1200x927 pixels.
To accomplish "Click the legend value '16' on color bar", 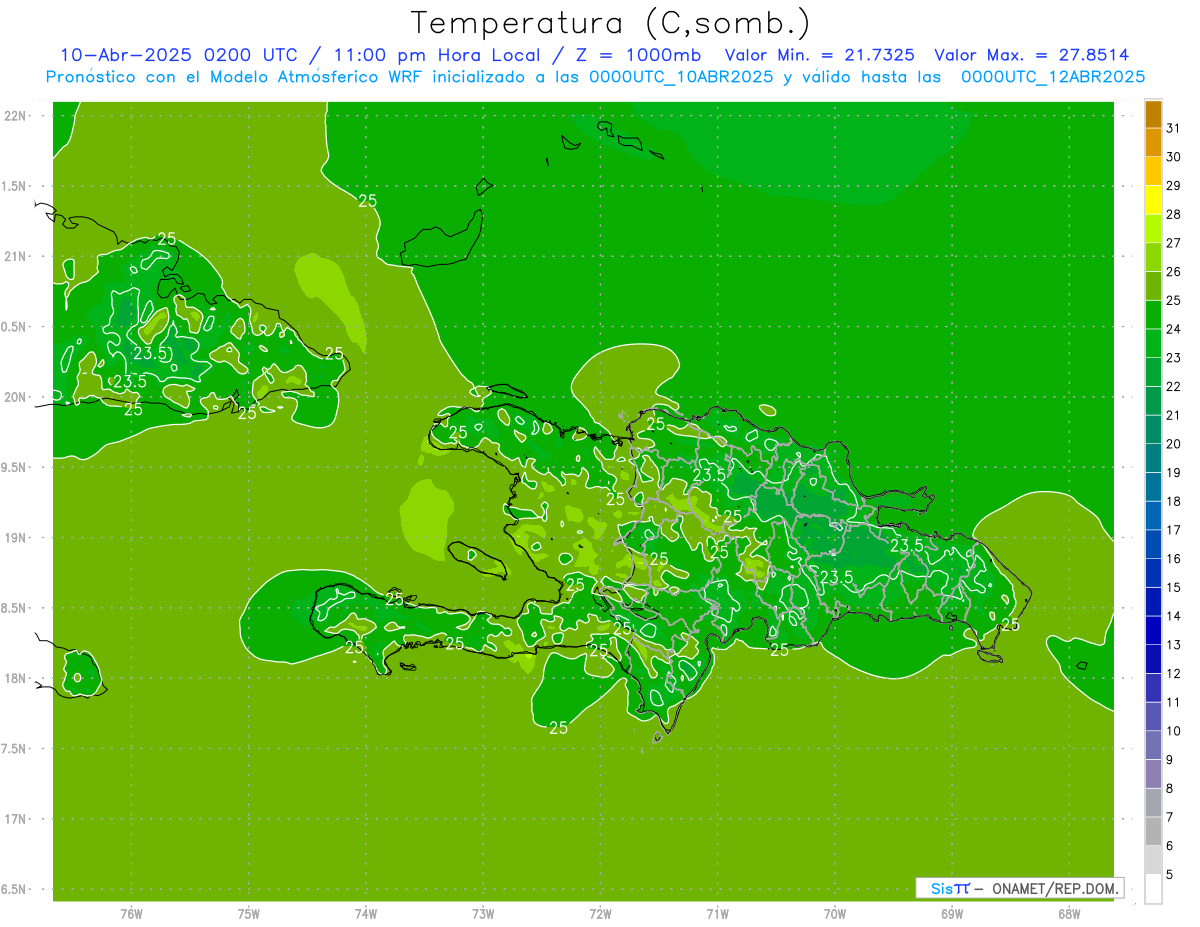I will [1174, 559].
